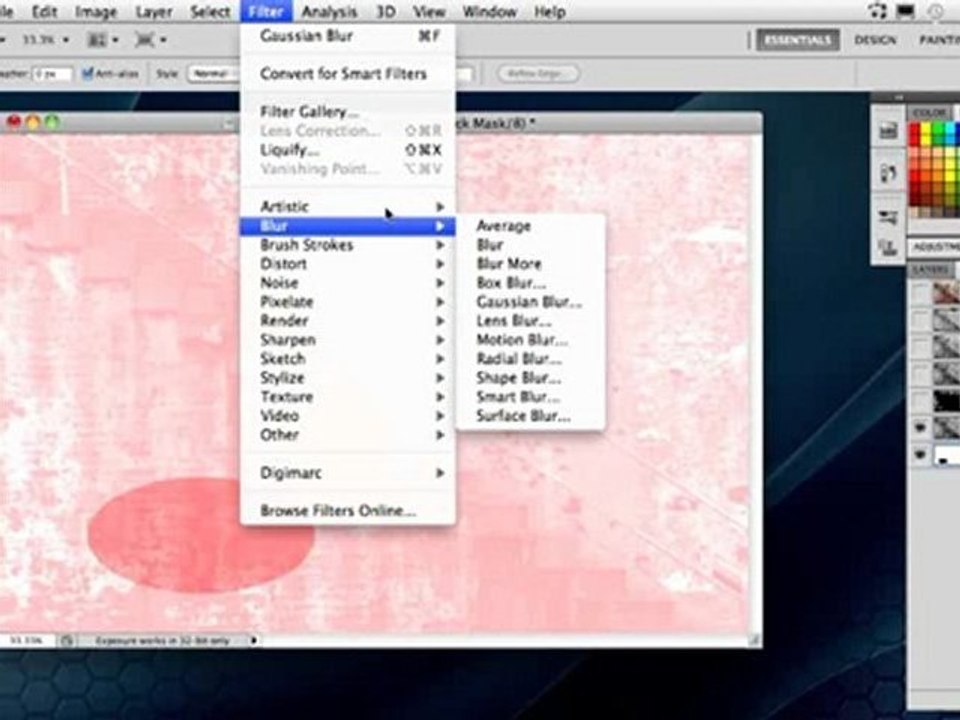Expand the Sharpen submenu
Image resolution: width=960 pixels, height=720 pixels.
(348, 340)
